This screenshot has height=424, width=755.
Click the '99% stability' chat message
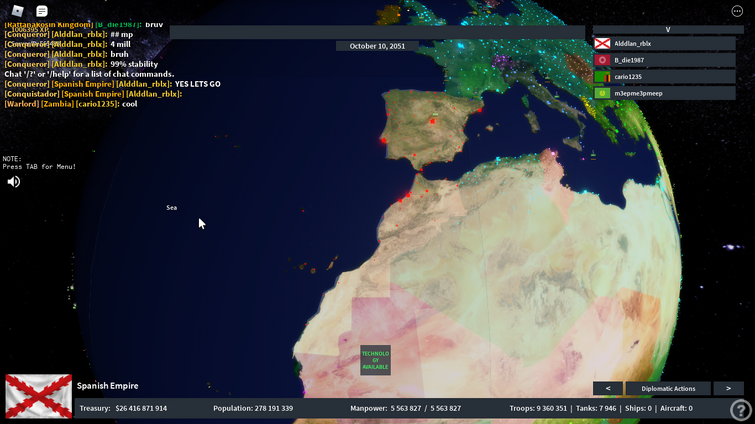[x=134, y=64]
